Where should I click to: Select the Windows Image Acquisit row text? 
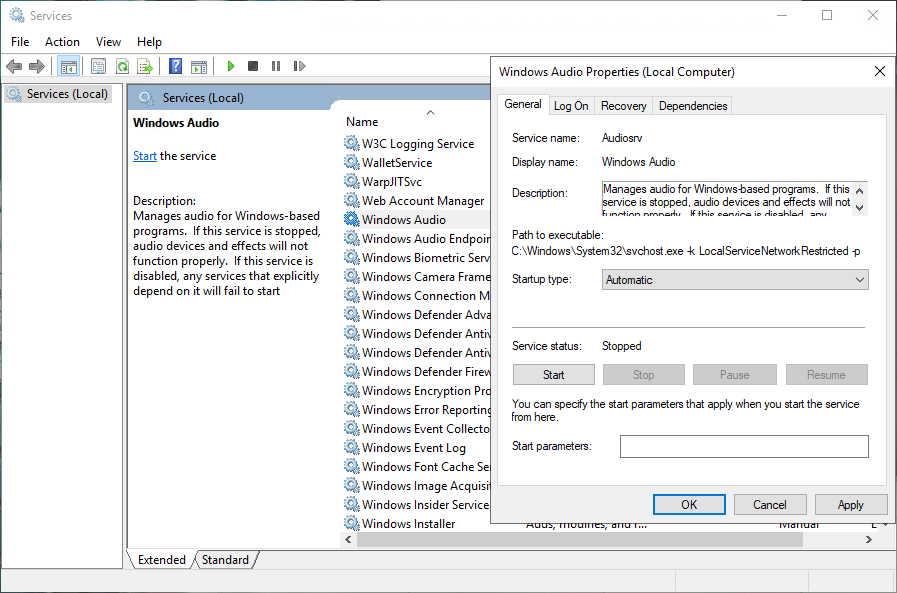[x=426, y=485]
